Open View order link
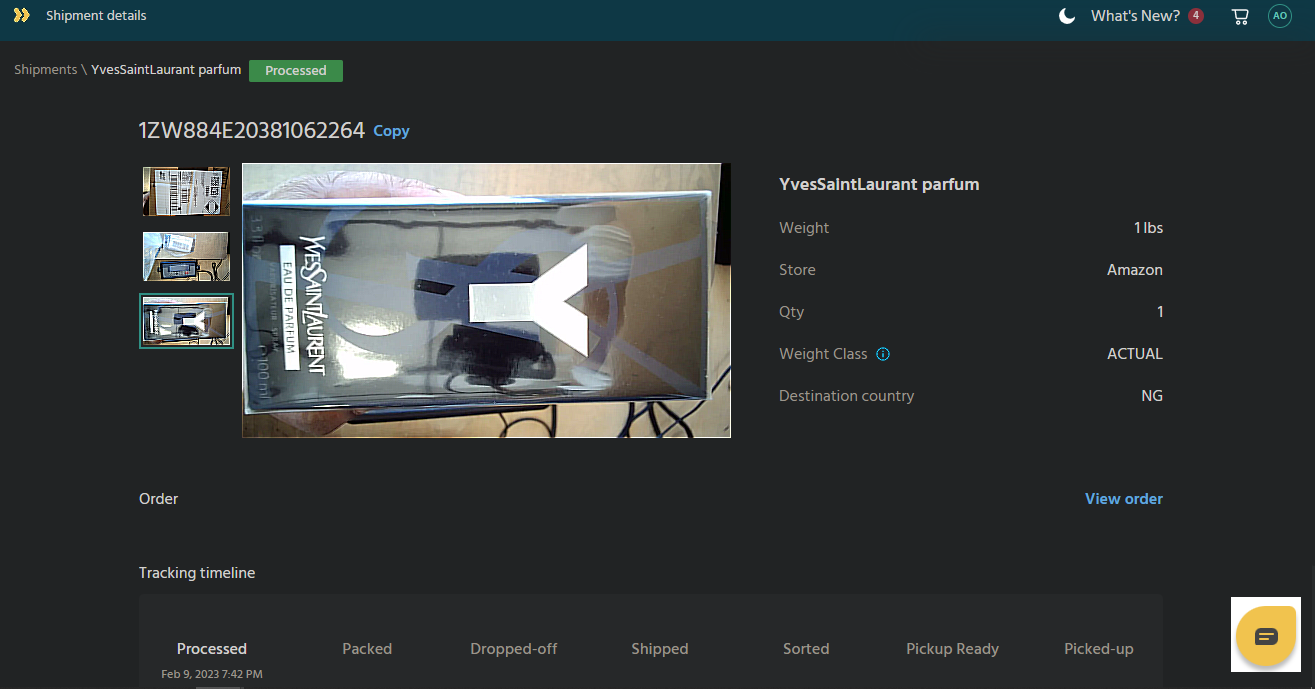This screenshot has height=689, width=1315. pos(1124,499)
